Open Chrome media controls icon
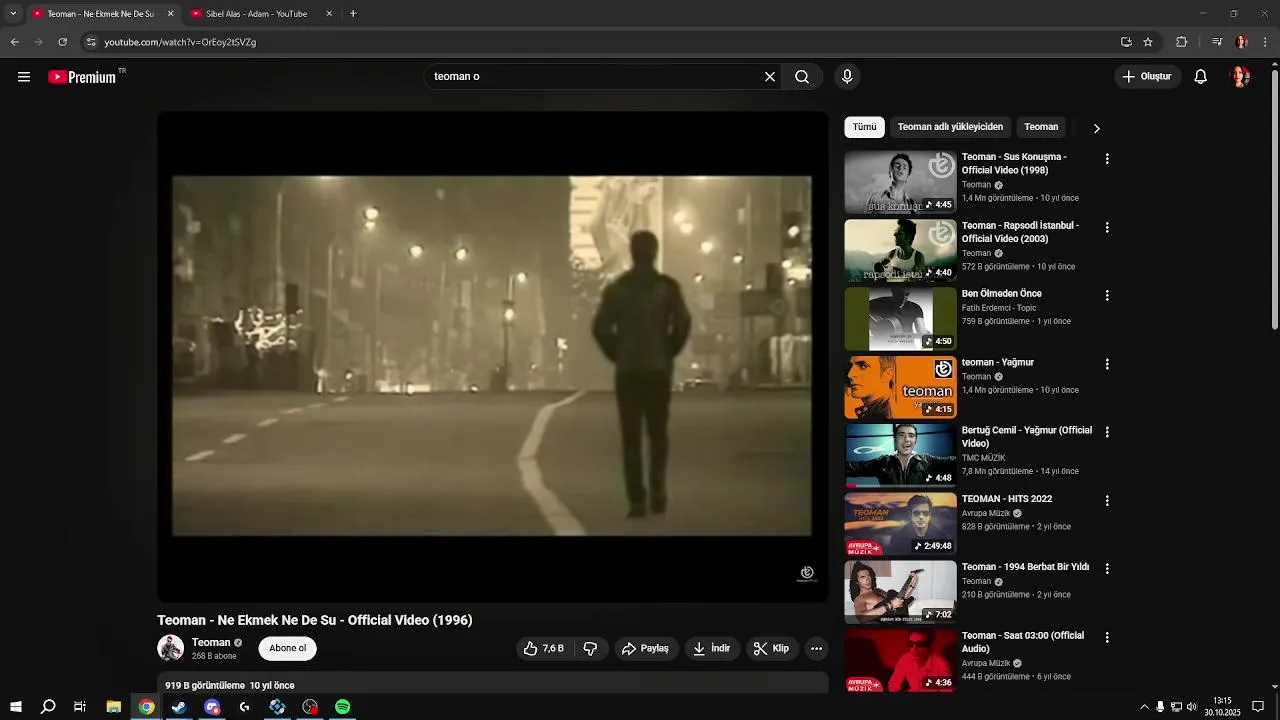1280x720 pixels. (x=1216, y=42)
